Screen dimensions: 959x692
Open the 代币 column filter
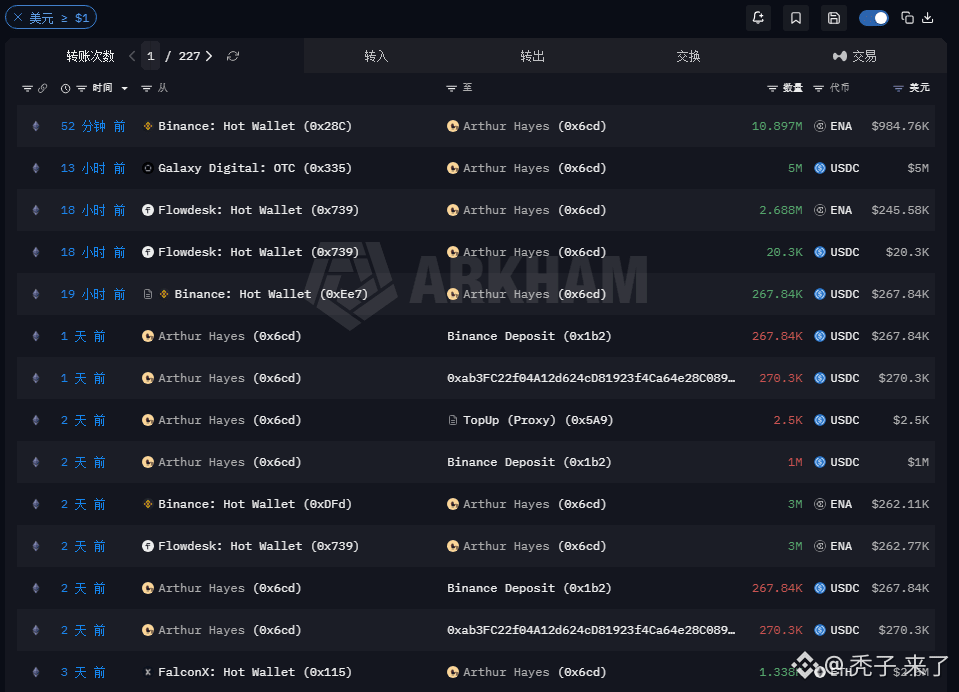click(x=818, y=89)
